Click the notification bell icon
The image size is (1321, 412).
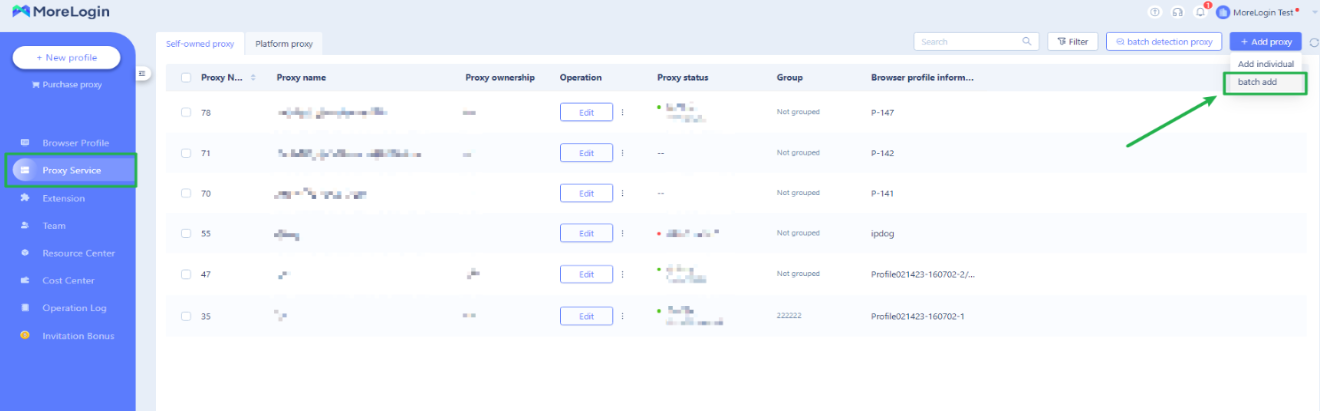(x=1200, y=12)
